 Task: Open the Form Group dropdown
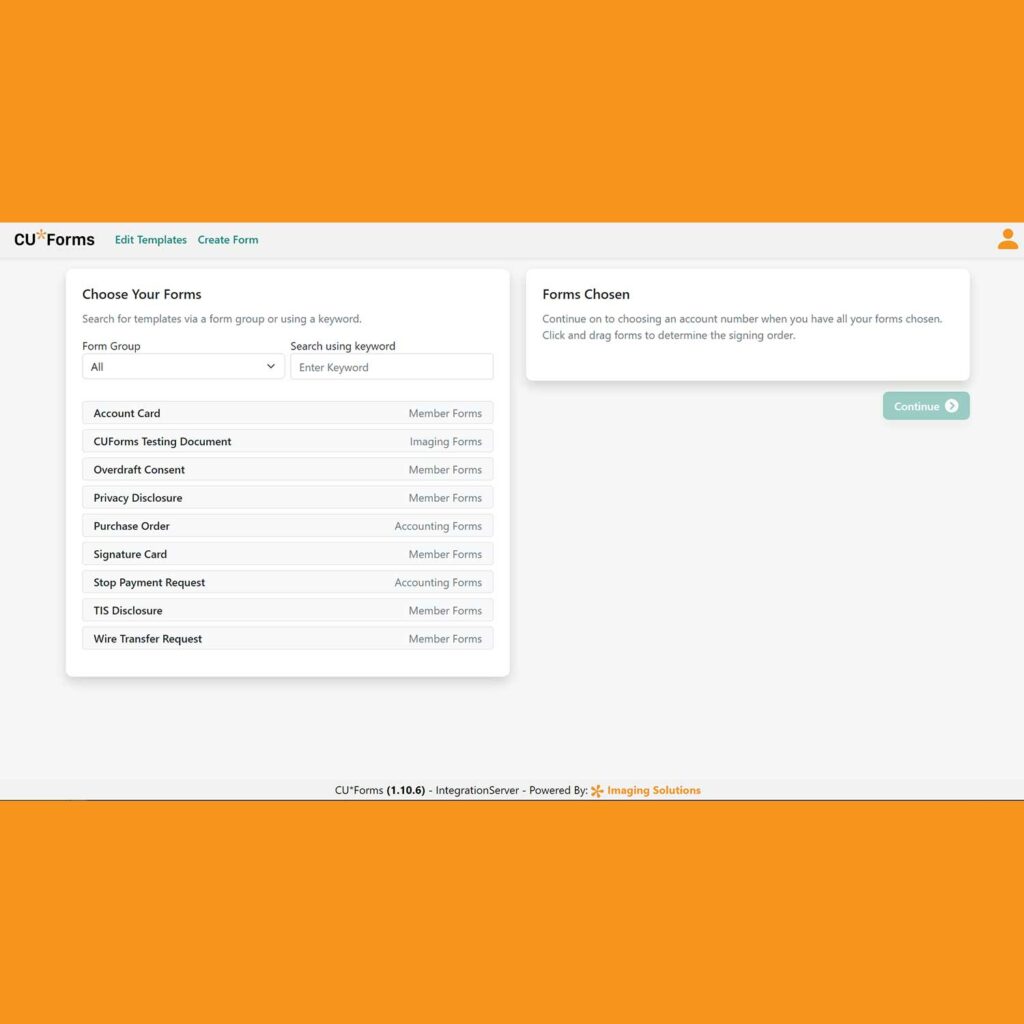(x=183, y=367)
